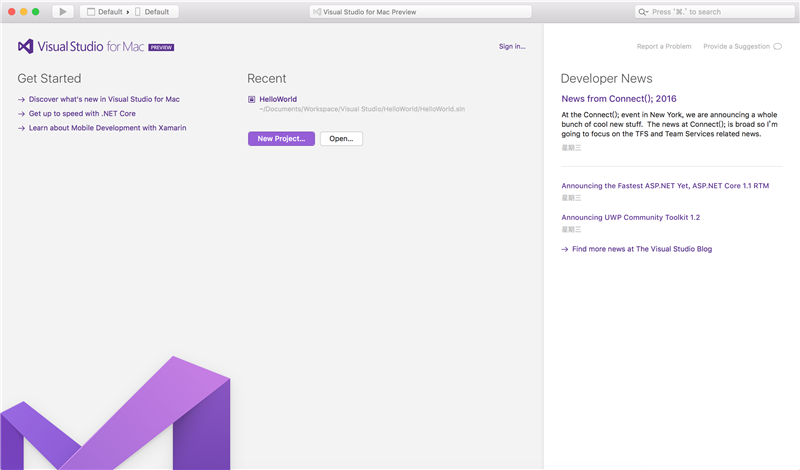Image resolution: width=800 pixels, height=470 pixels.
Task: Click the HelloWorld.sln path text
Action: click(362, 109)
